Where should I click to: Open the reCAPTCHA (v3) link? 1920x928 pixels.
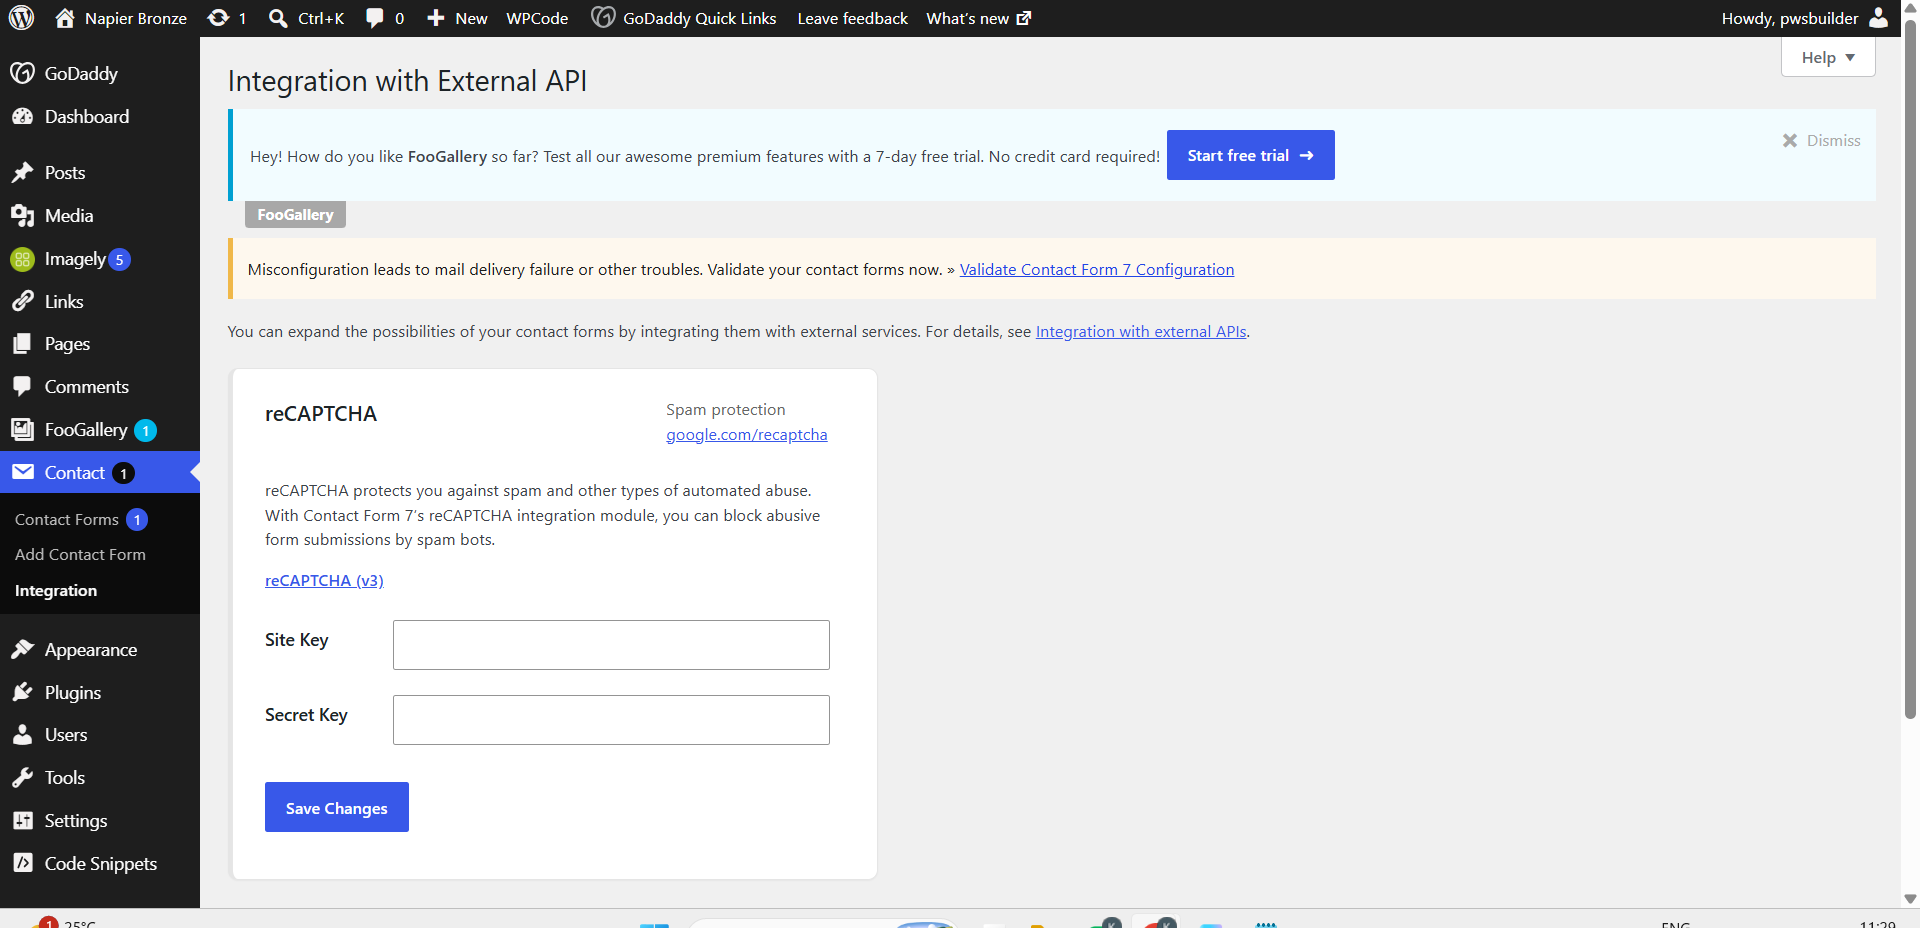pos(324,580)
